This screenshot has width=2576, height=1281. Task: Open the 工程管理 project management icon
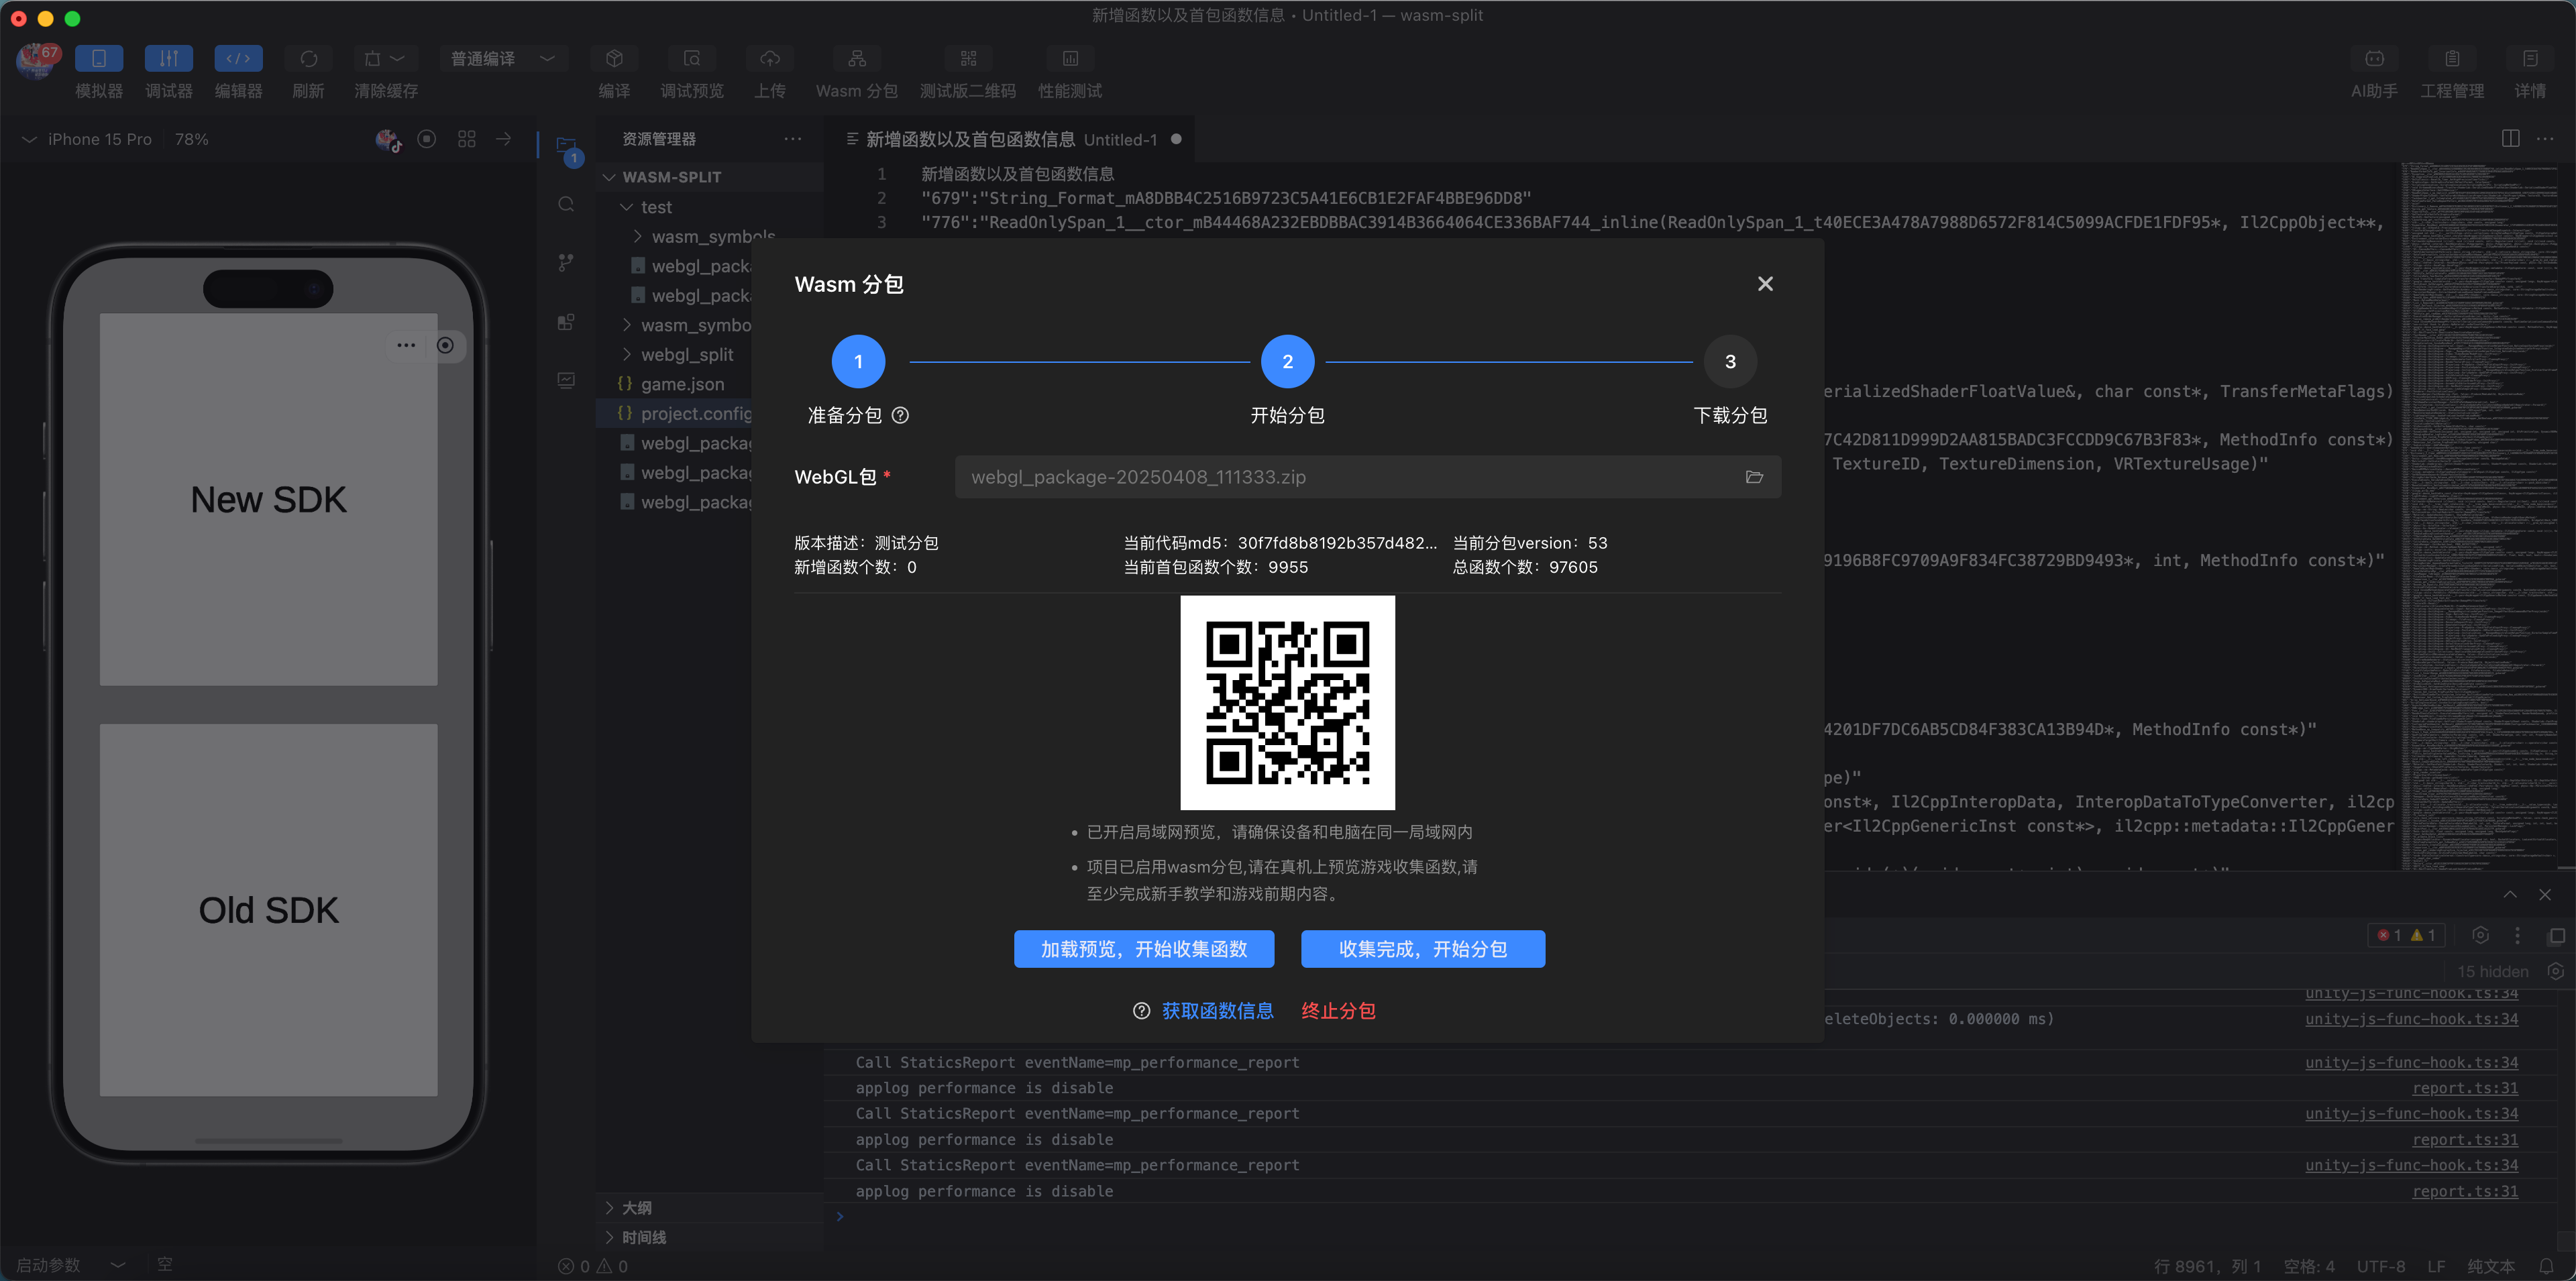[x=2452, y=58]
